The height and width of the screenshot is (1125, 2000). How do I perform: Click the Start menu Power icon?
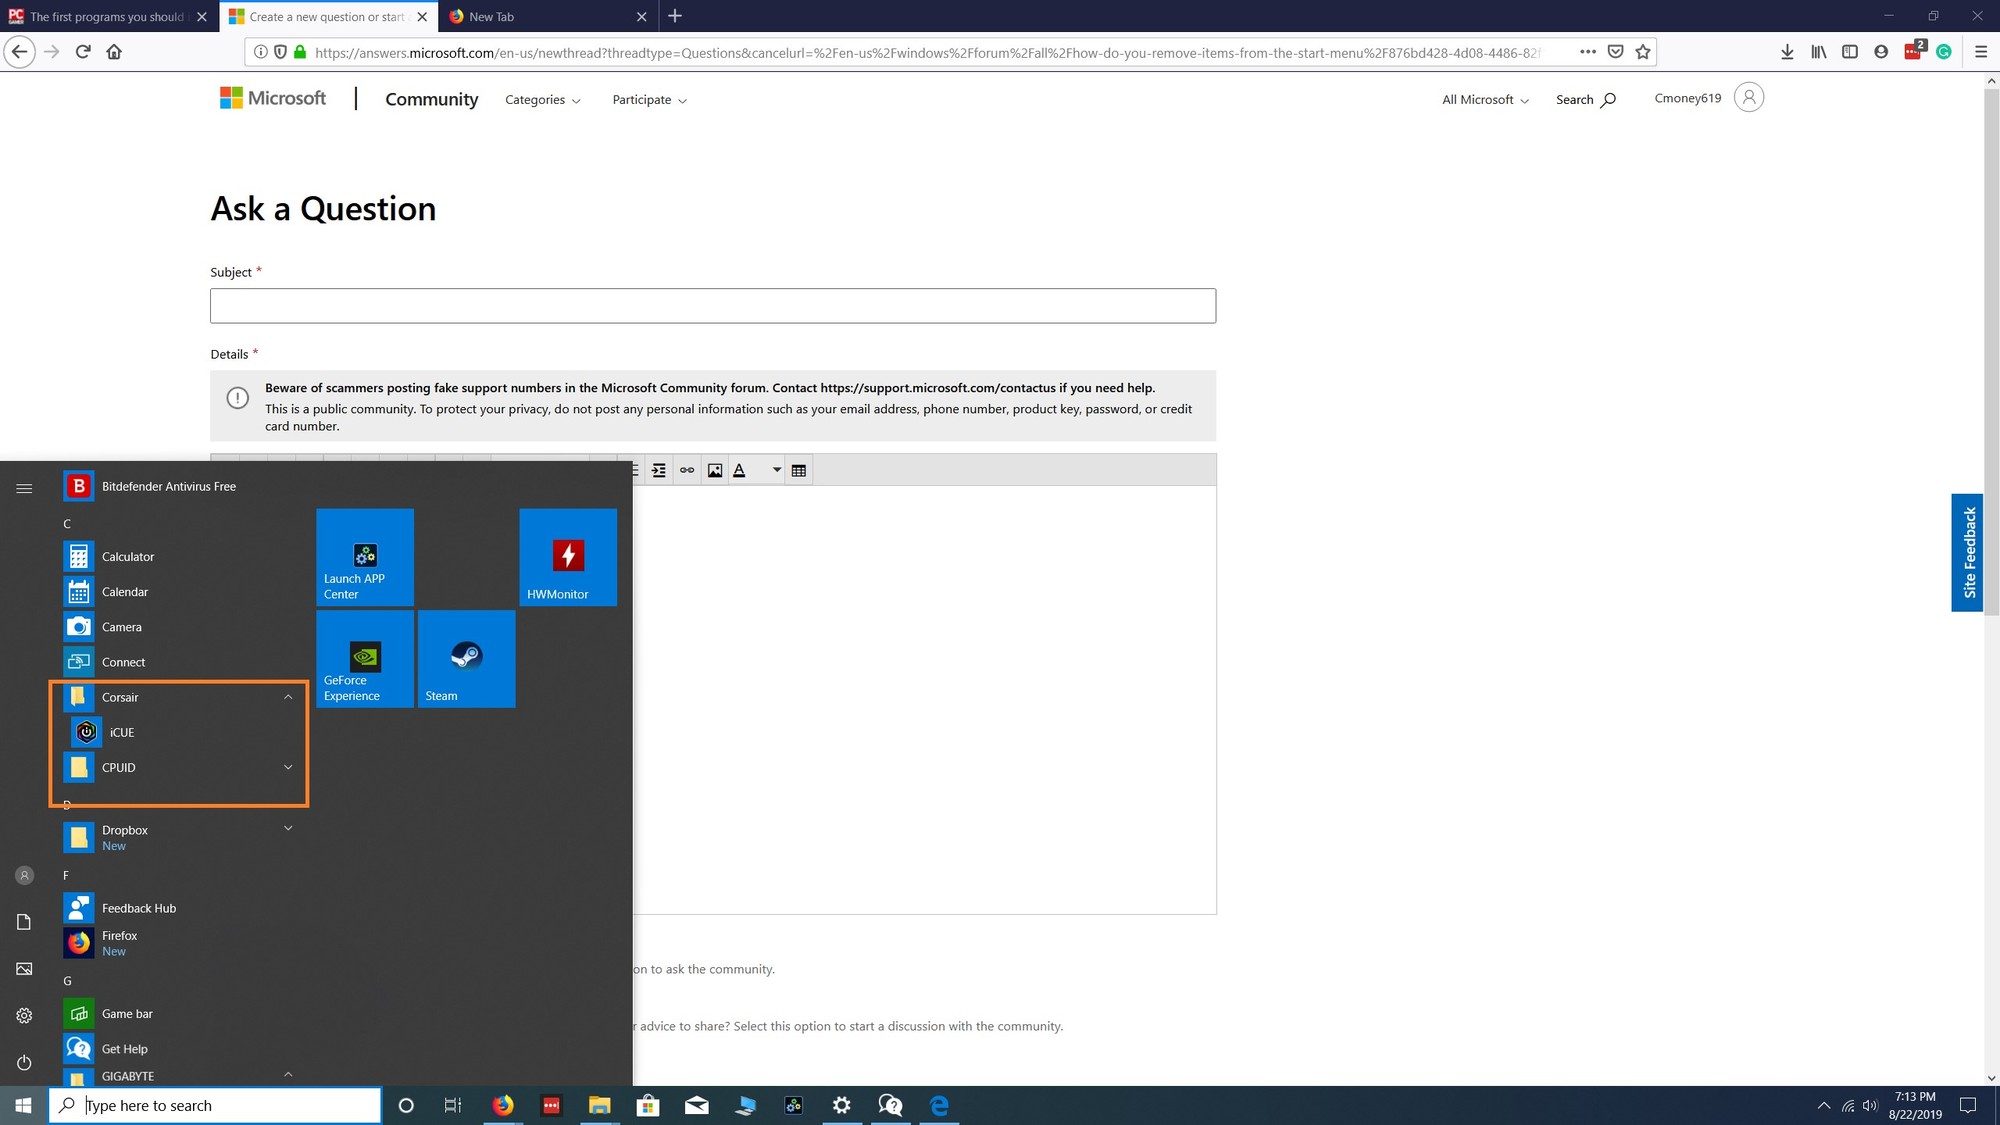coord(24,1062)
